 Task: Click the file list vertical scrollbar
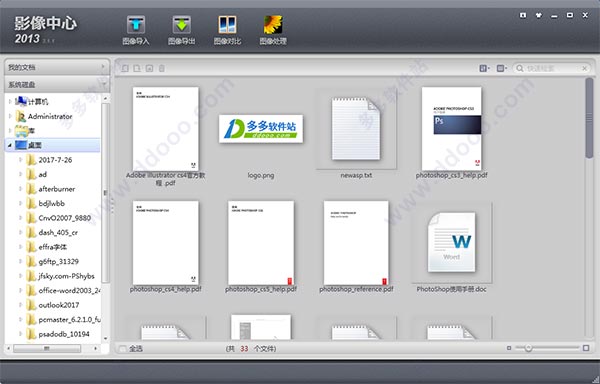point(589,119)
